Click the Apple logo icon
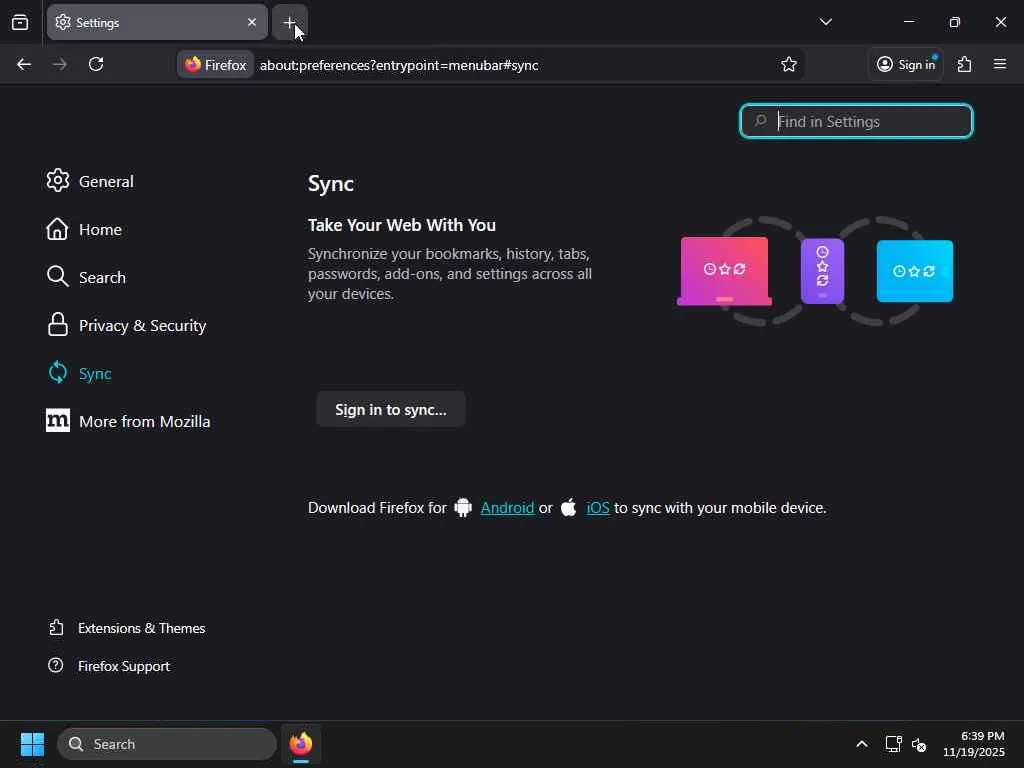1024x768 pixels. tap(569, 507)
